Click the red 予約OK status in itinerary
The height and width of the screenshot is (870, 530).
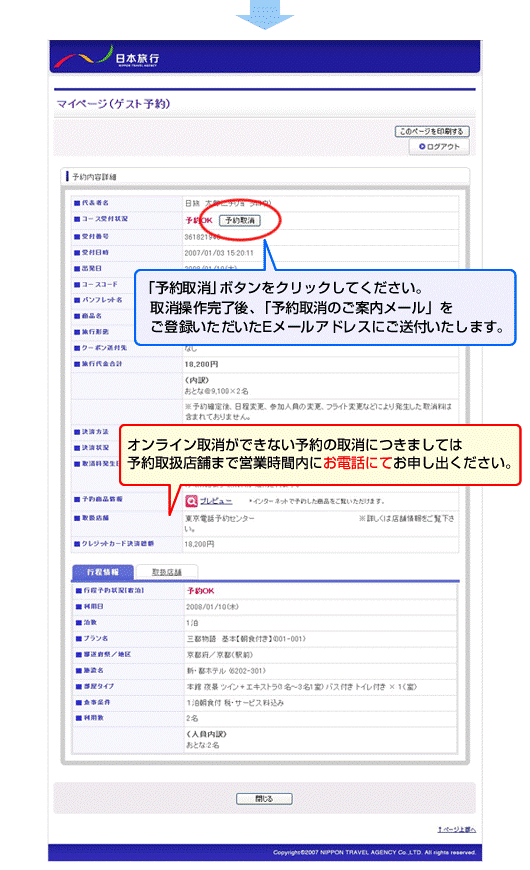pyautogui.click(x=200, y=591)
